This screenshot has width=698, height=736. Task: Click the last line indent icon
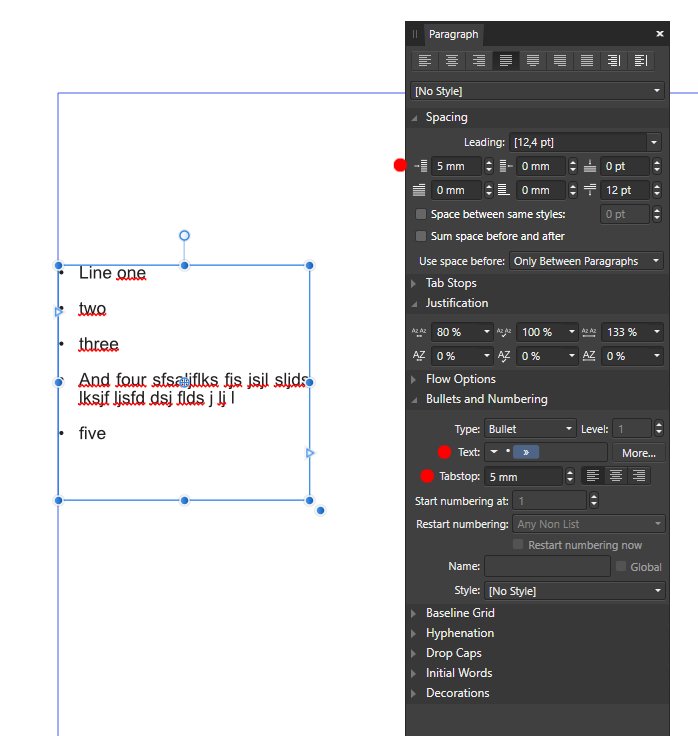504,190
